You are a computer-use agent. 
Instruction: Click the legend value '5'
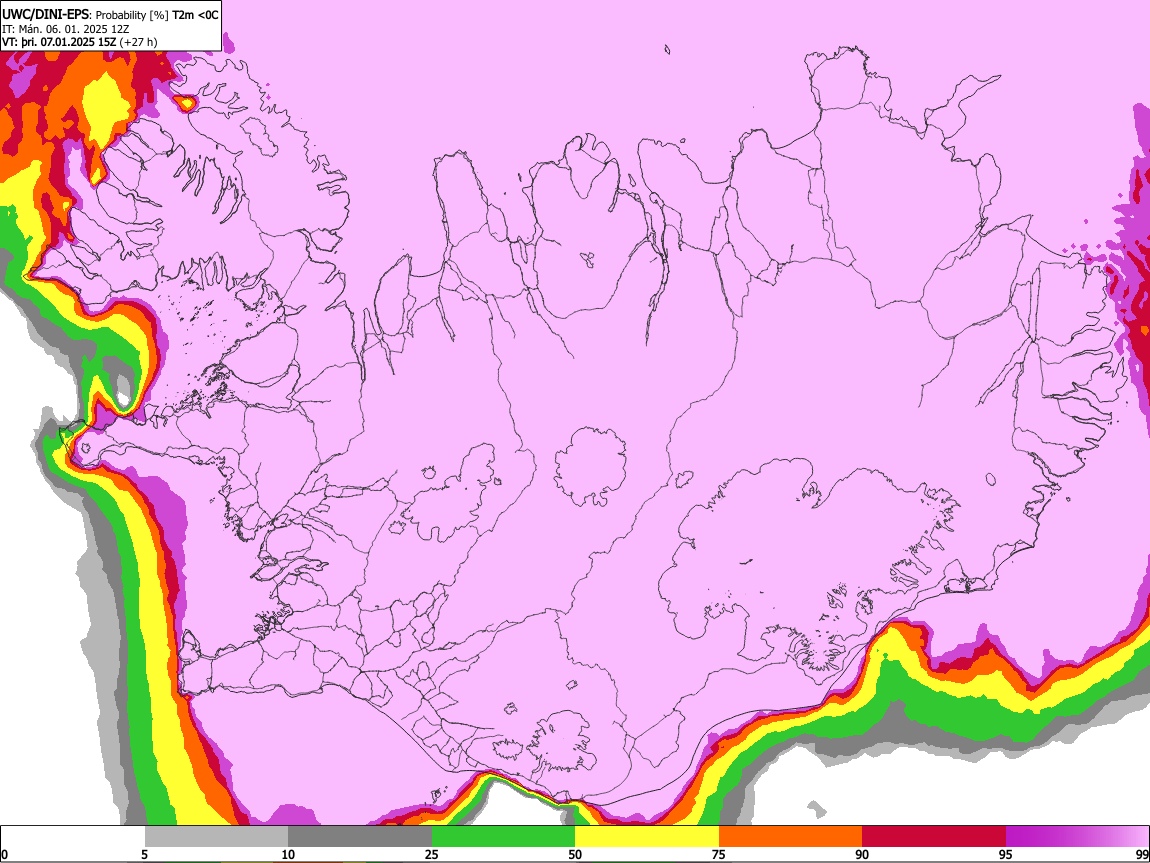coord(144,855)
